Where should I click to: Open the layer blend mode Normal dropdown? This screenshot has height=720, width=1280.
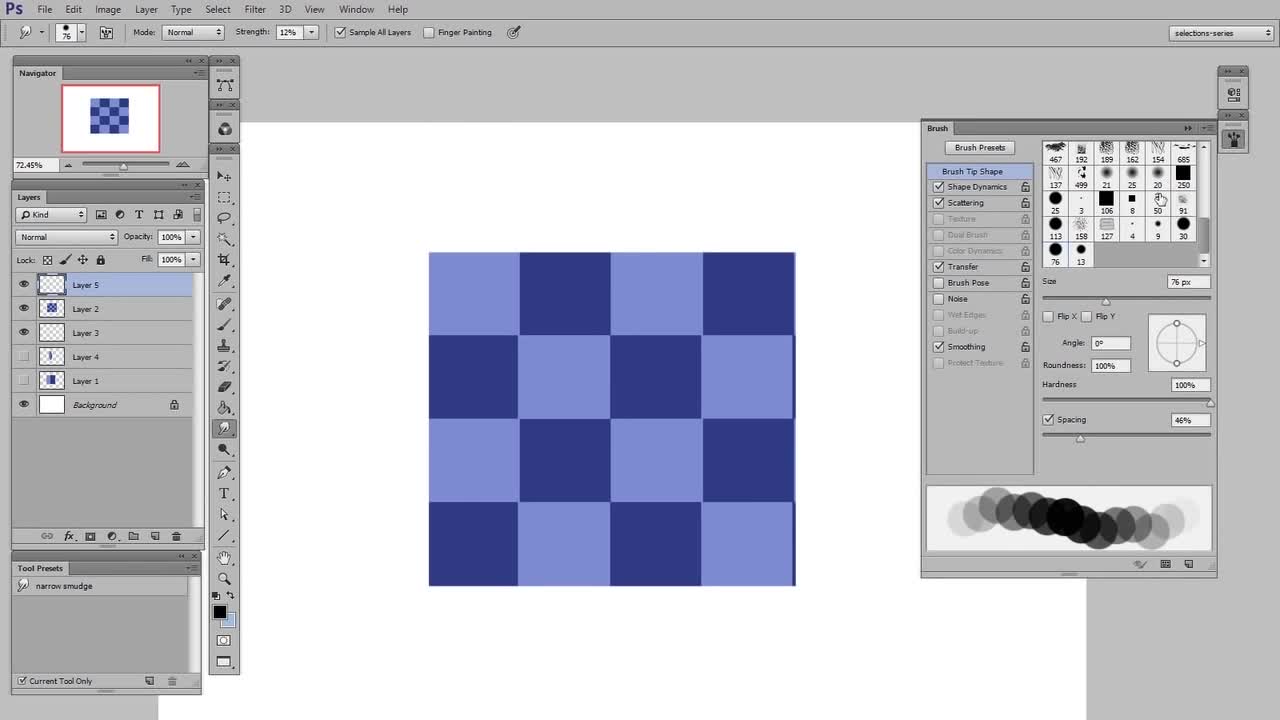66,237
